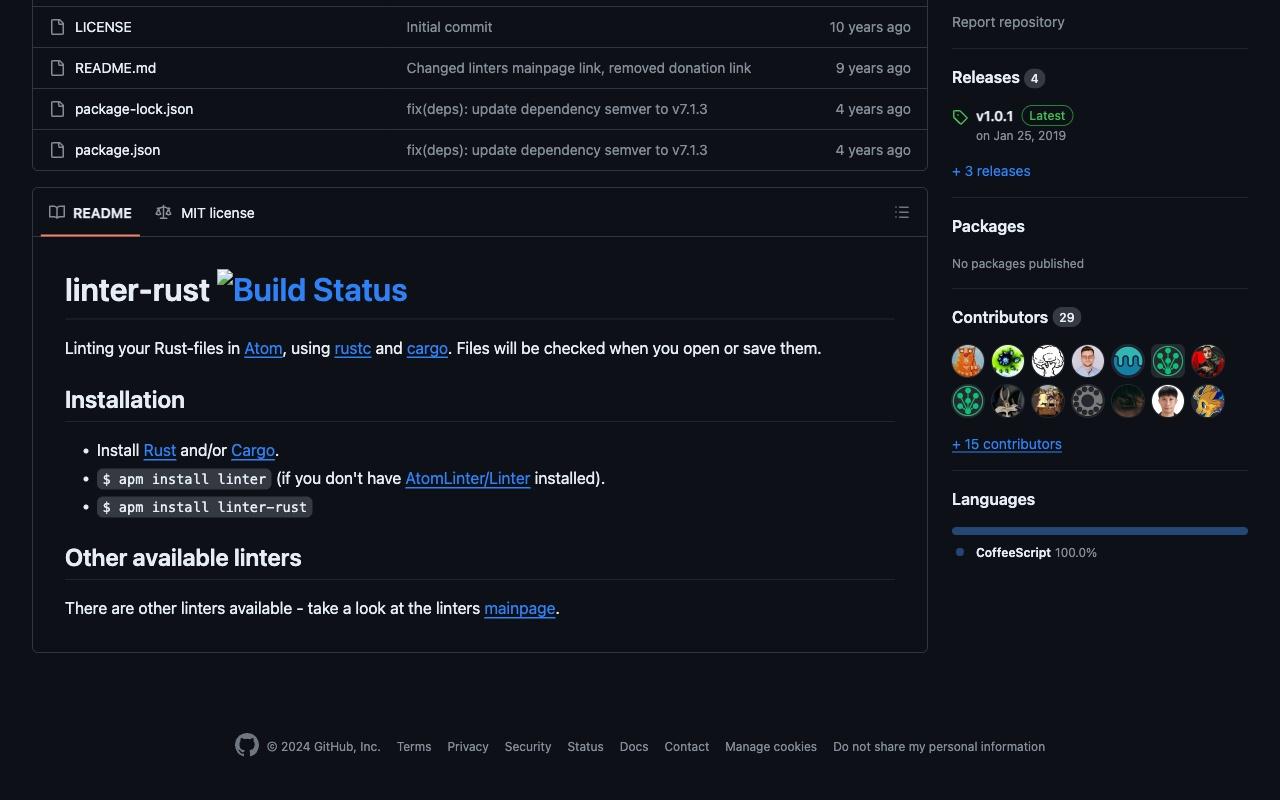Viewport: 1280px width, 800px height.
Task: Open the man-with-glasses contributor avatar
Action: (1088, 361)
